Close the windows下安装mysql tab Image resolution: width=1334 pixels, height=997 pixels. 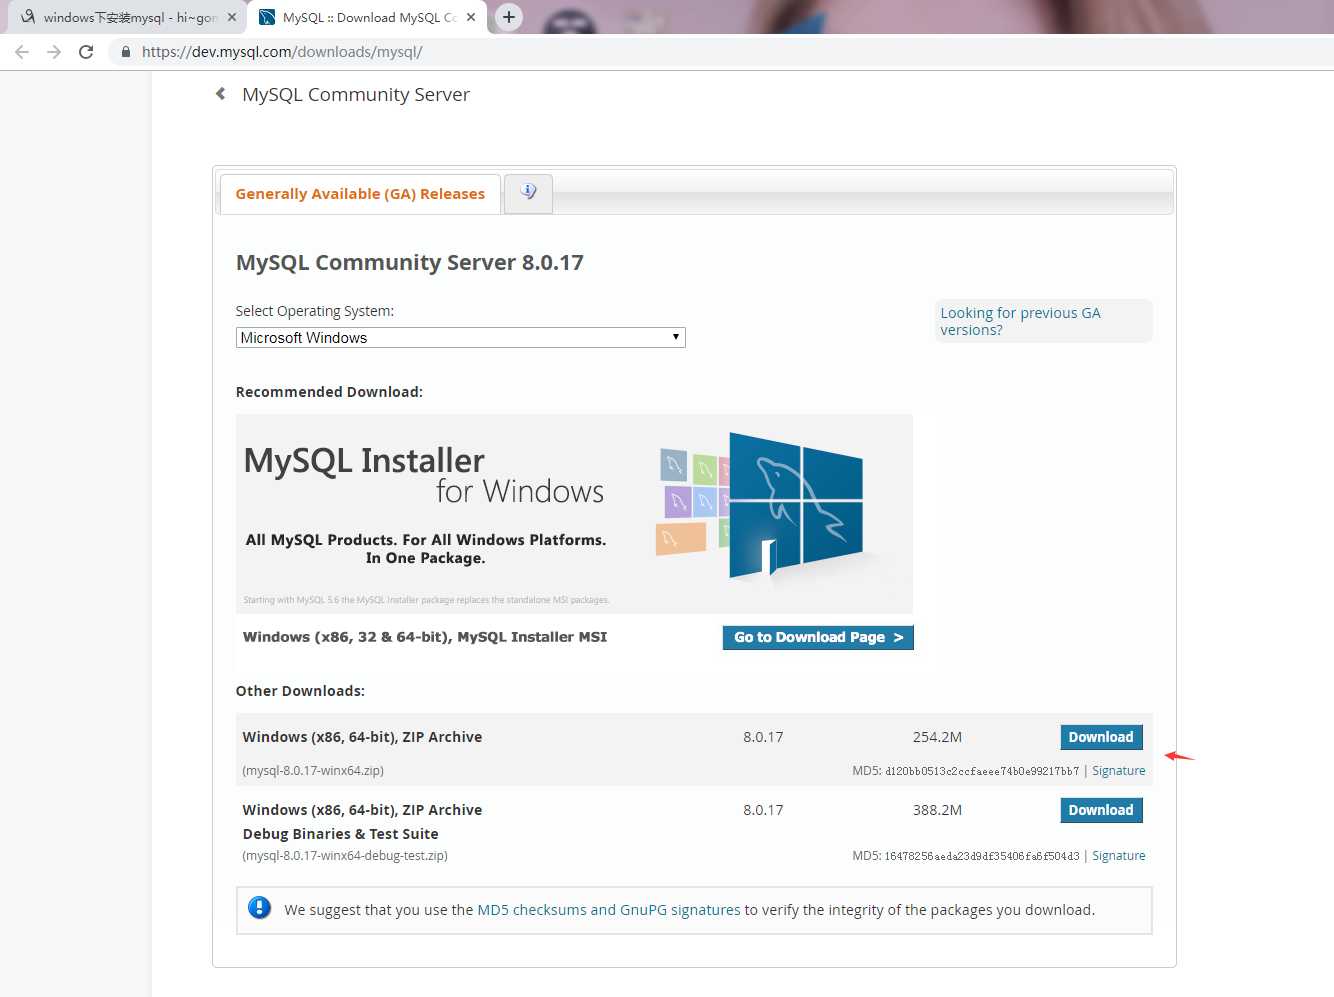pyautogui.click(x=232, y=17)
